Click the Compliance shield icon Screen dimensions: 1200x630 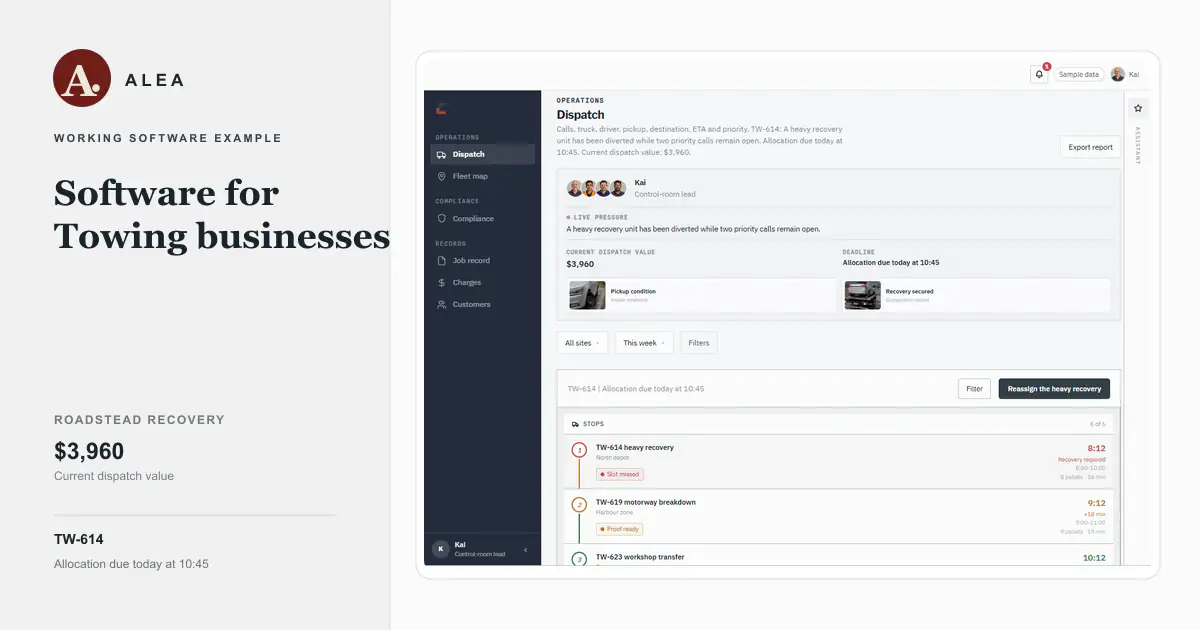click(x=442, y=218)
